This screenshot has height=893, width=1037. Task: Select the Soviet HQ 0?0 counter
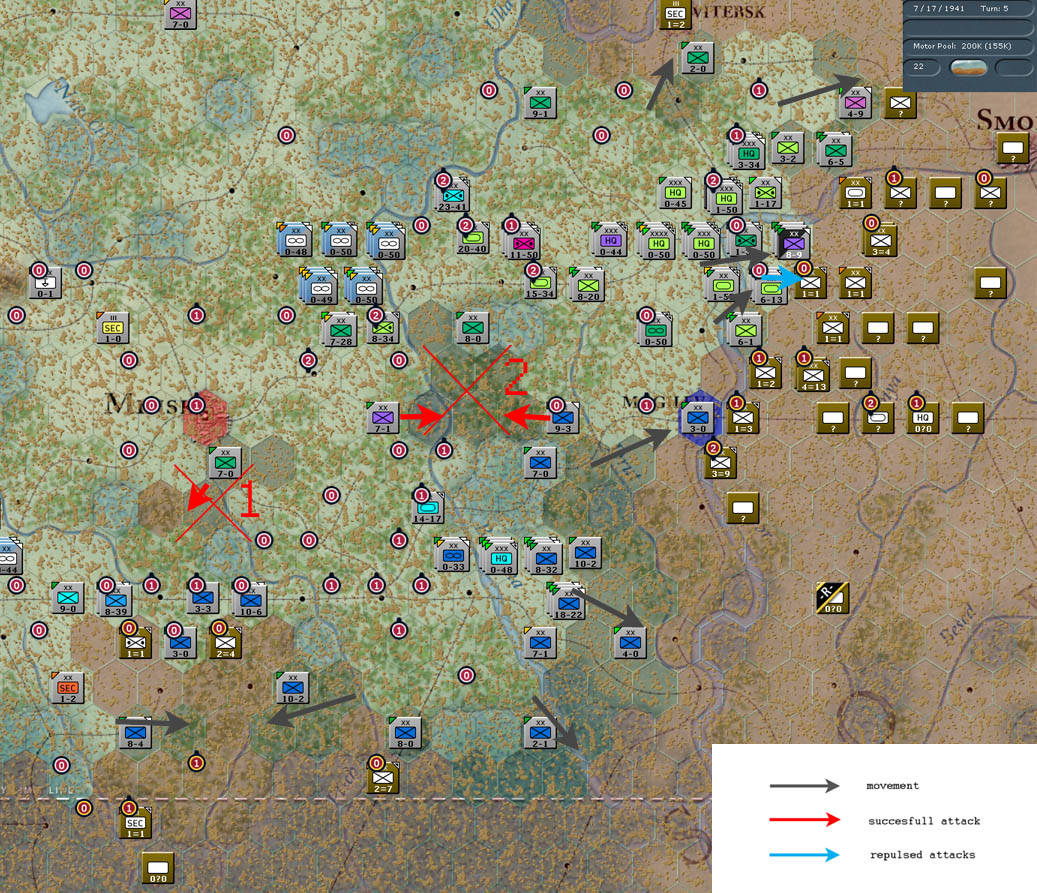(922, 418)
